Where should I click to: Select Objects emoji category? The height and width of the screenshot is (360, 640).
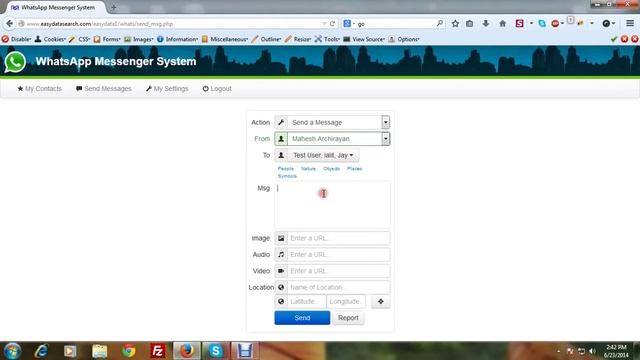[331, 169]
